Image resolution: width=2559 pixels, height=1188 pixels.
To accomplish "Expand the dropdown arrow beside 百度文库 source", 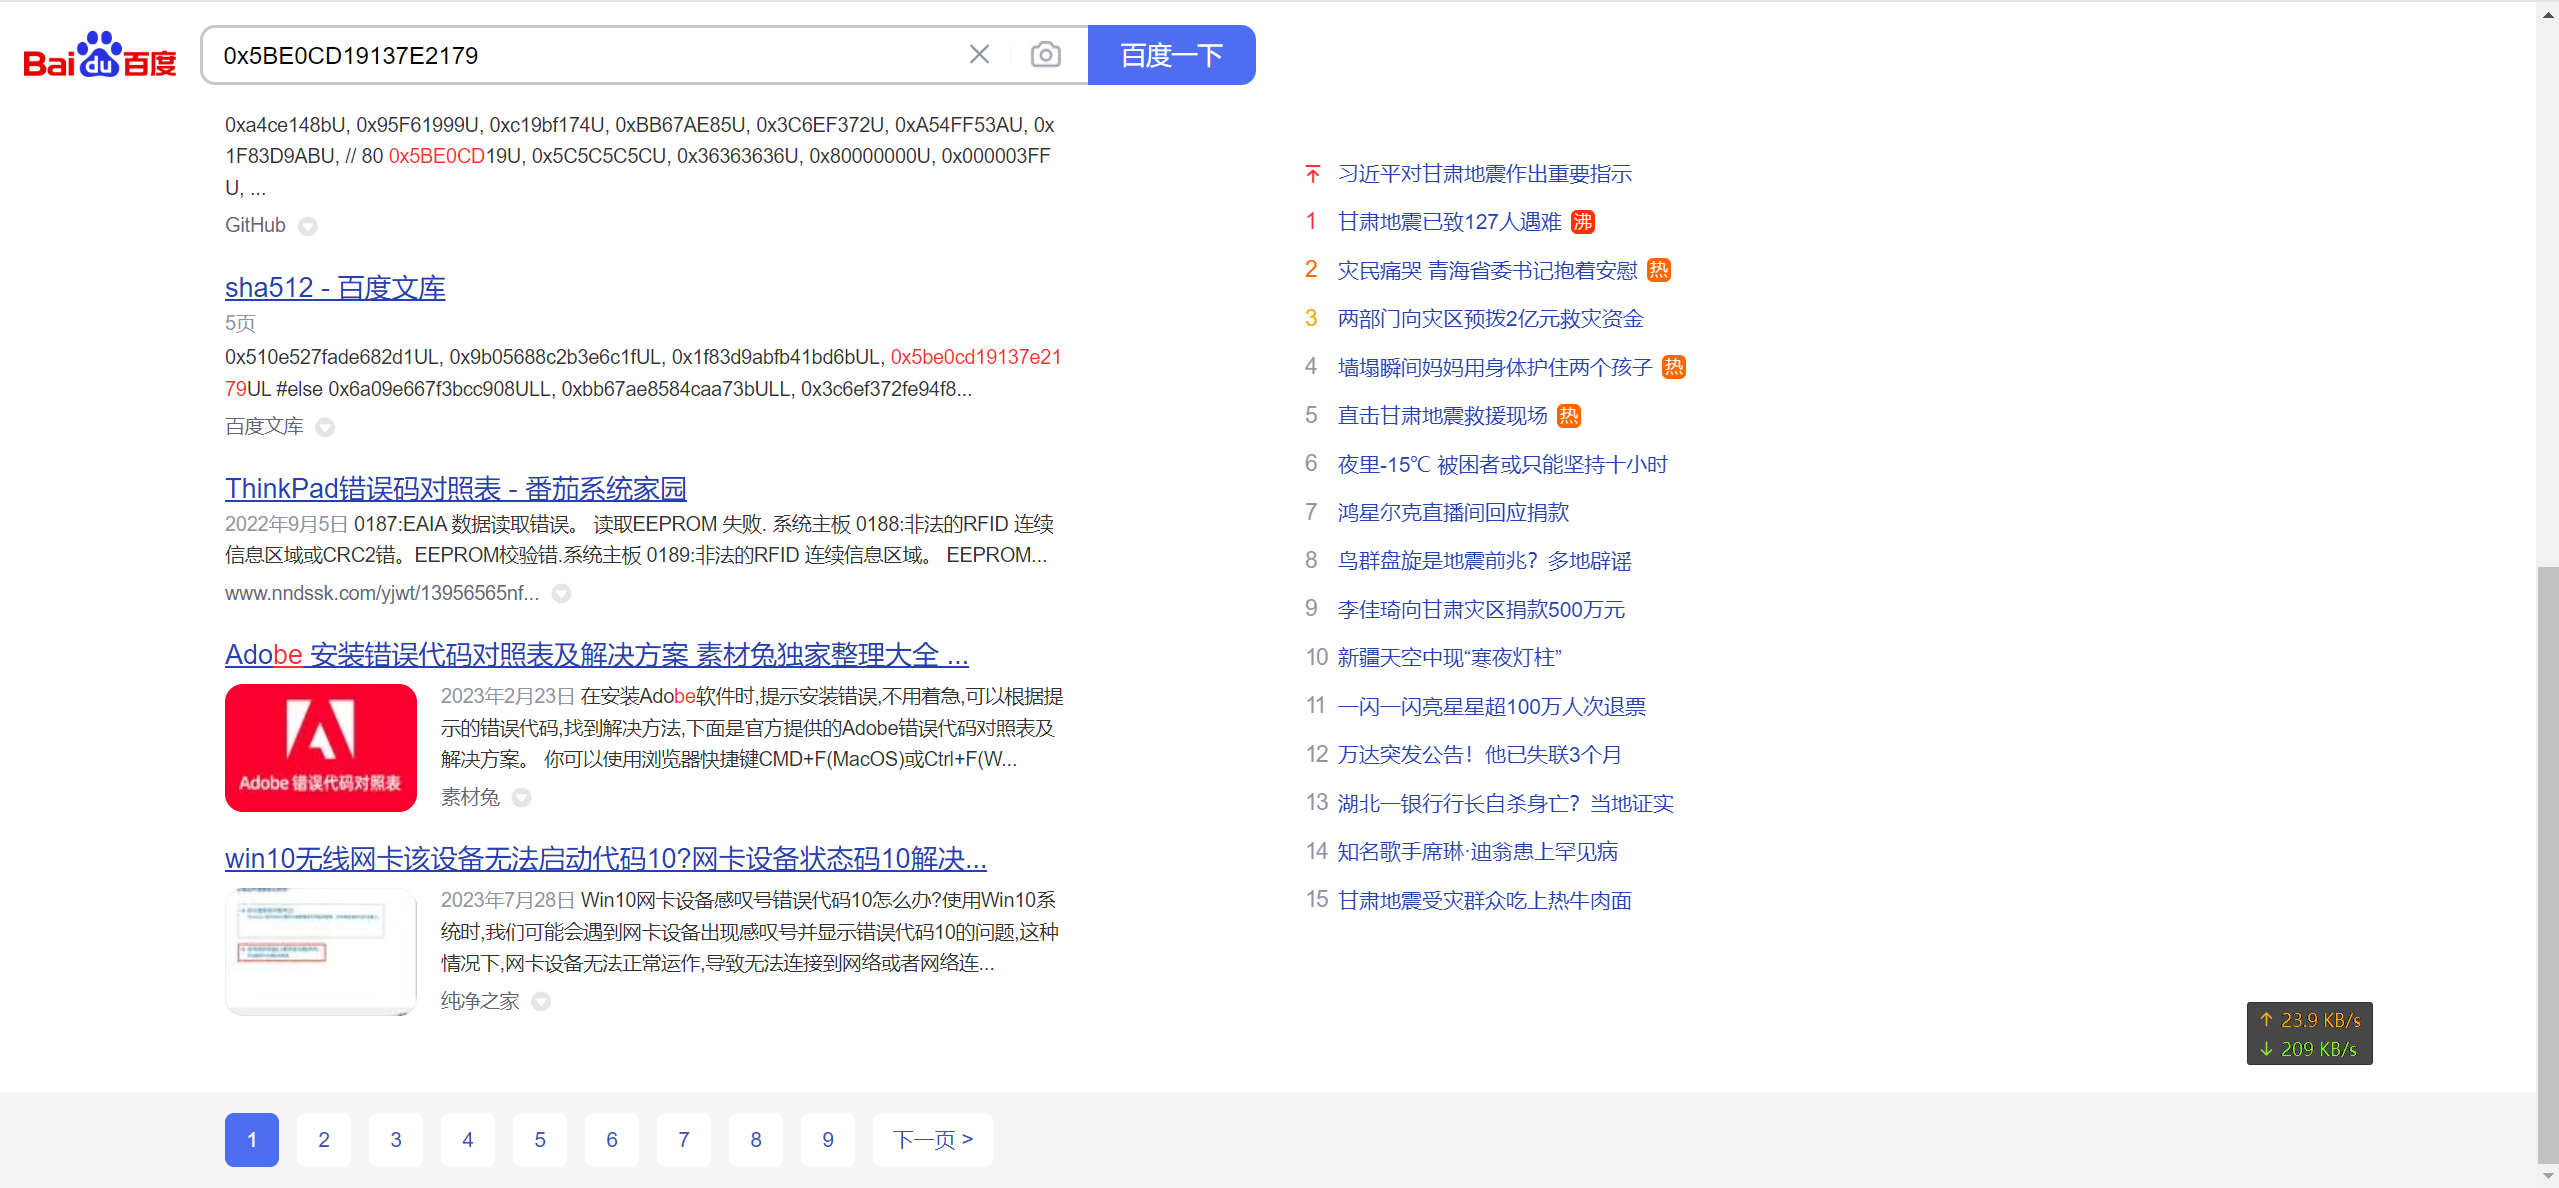I will click(x=325, y=428).
